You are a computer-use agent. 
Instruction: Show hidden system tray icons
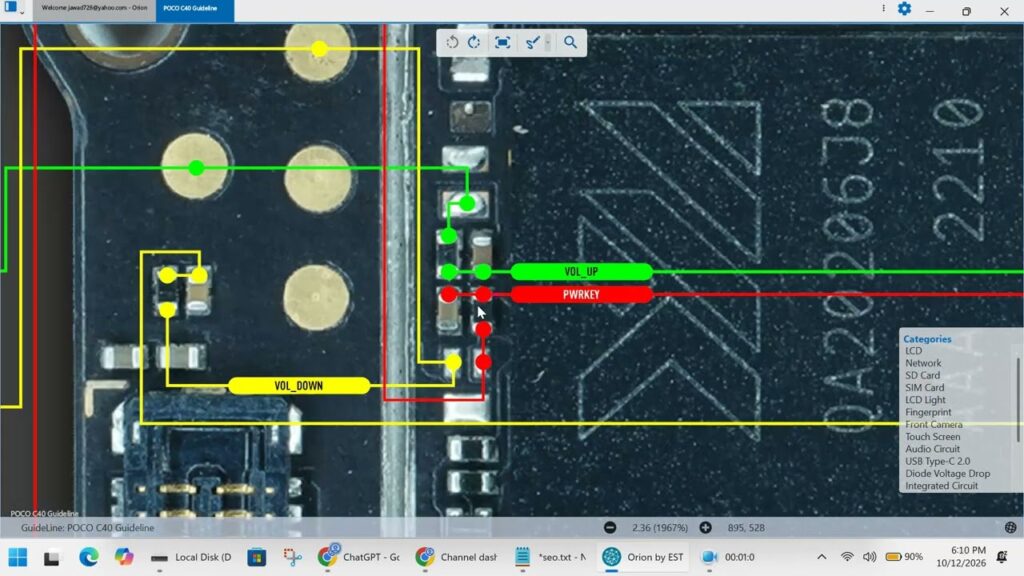coord(822,557)
